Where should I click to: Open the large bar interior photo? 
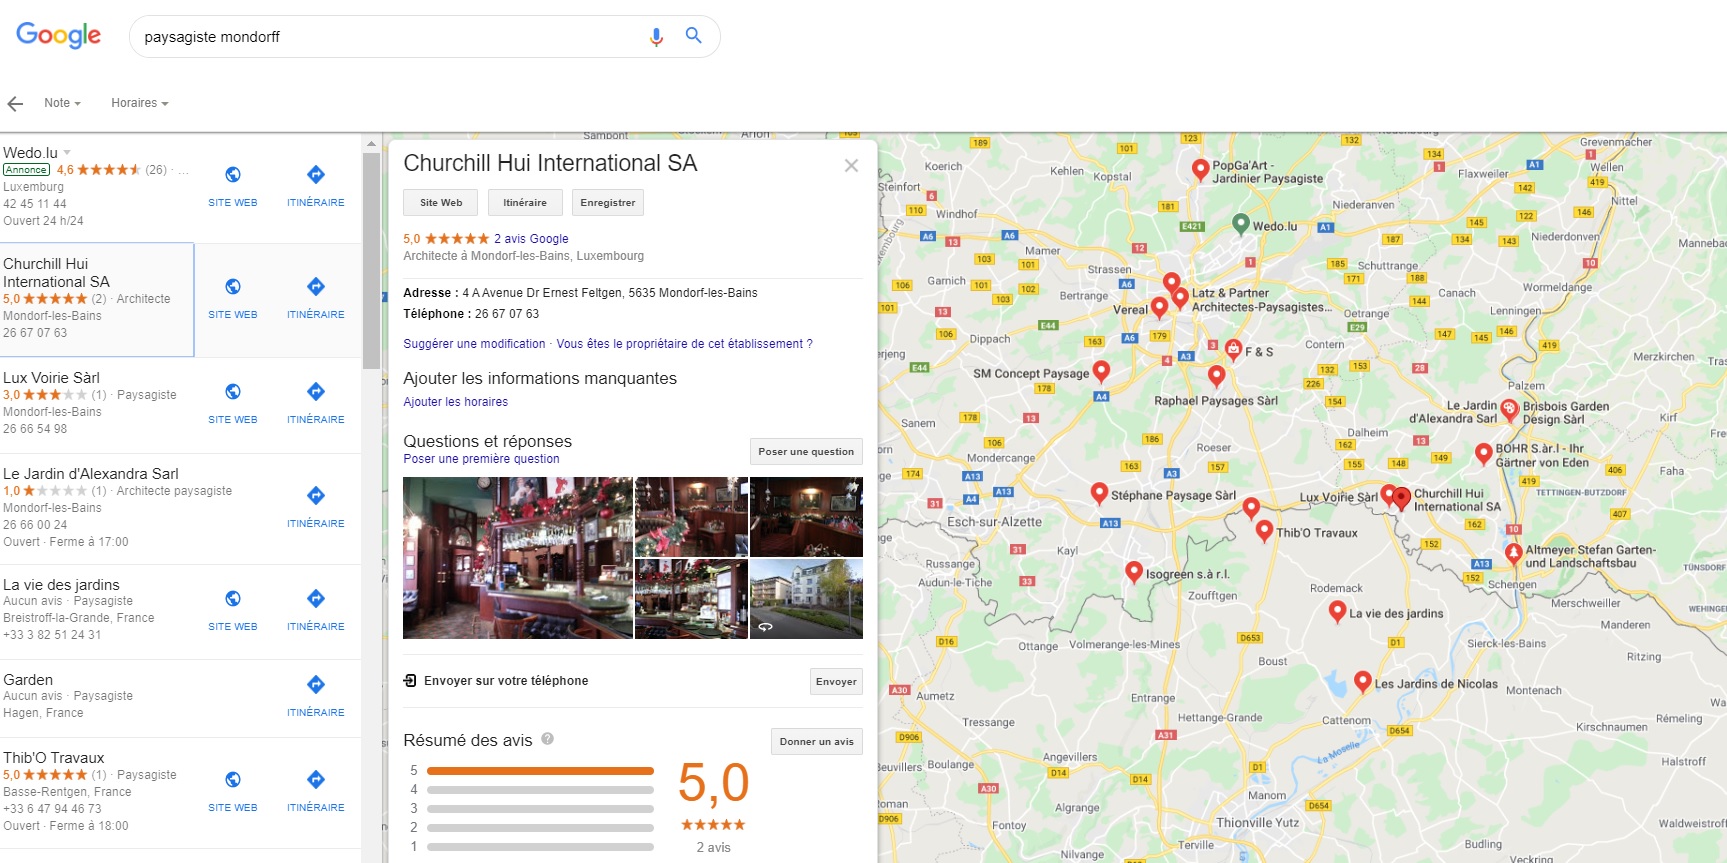point(517,558)
